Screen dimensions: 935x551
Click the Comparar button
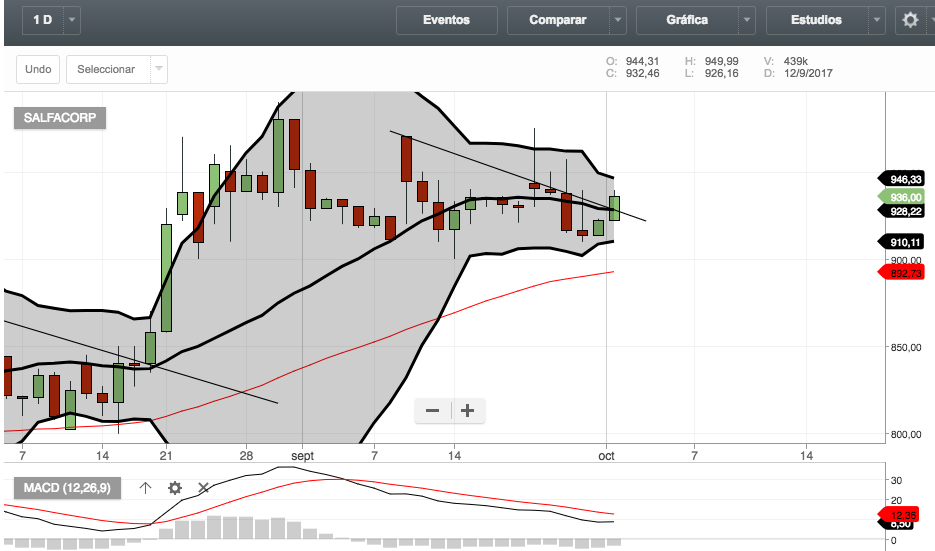[558, 20]
